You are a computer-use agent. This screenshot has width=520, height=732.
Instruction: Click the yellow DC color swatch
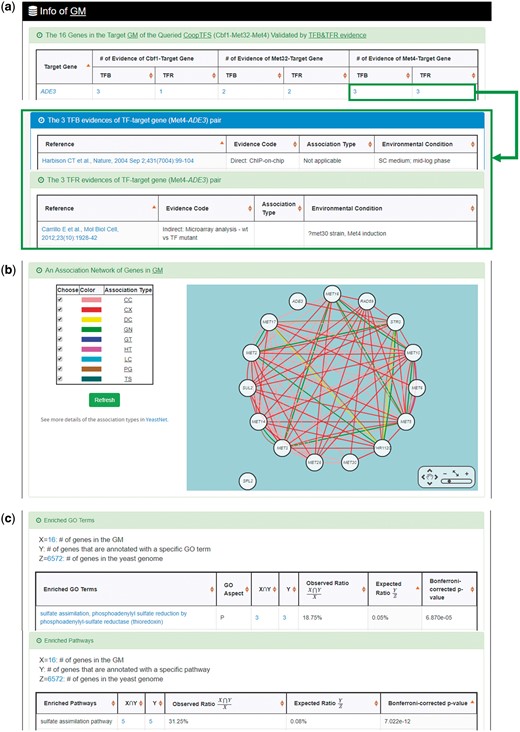[x=91, y=319]
